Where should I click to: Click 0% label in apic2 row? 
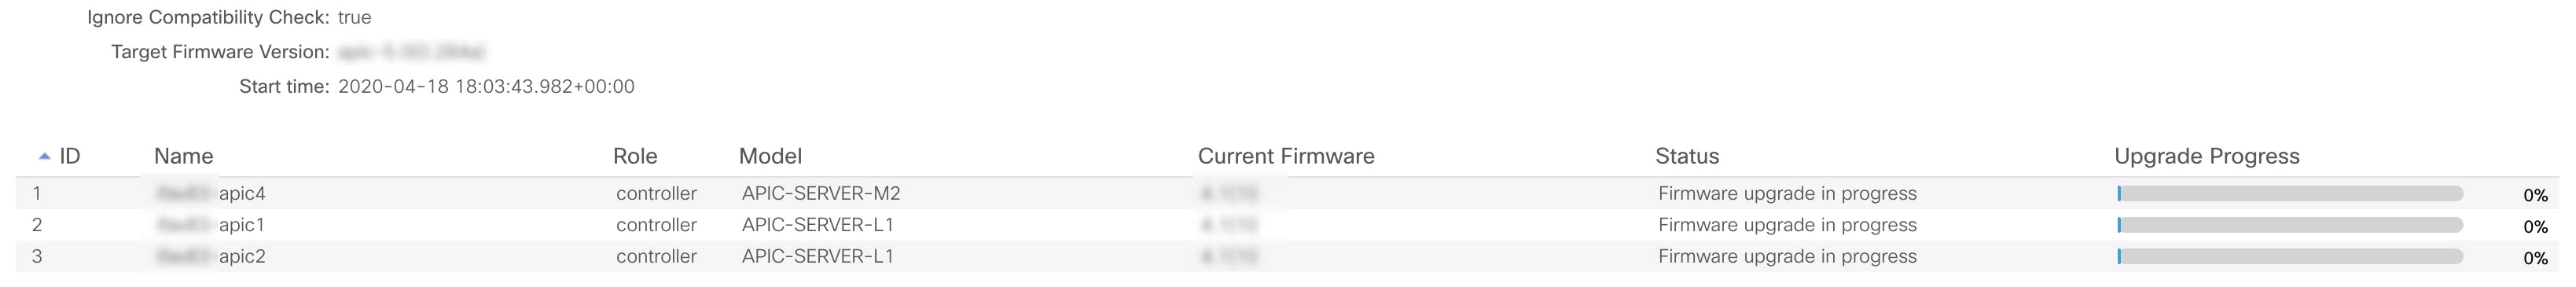click(x=2535, y=258)
